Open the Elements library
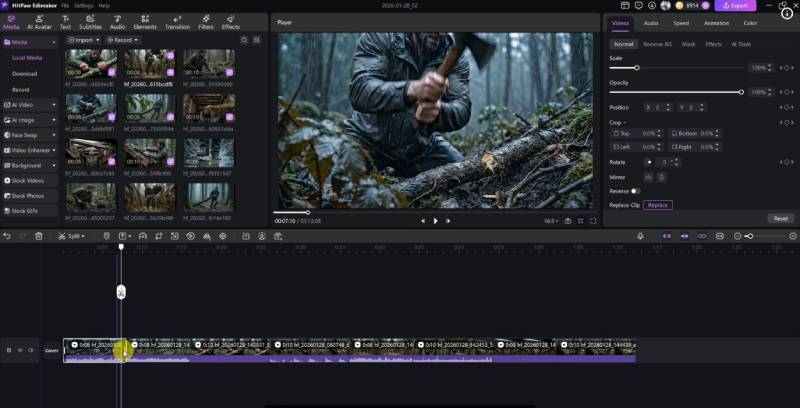This screenshot has height=408, width=800. click(x=145, y=22)
